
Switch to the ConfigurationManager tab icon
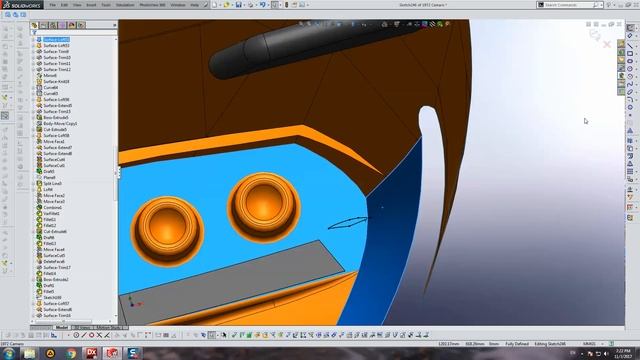[x=53, y=25]
